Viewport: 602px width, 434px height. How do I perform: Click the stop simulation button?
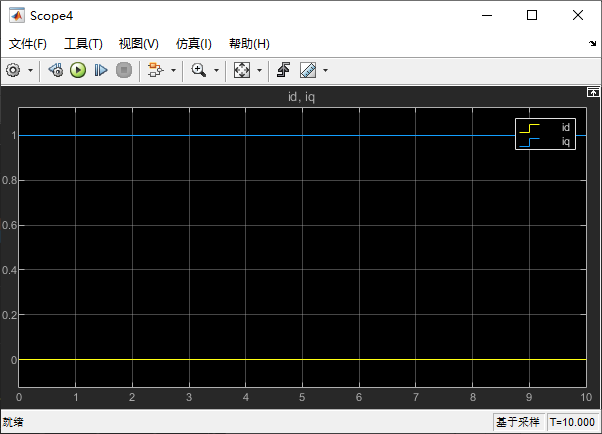124,70
